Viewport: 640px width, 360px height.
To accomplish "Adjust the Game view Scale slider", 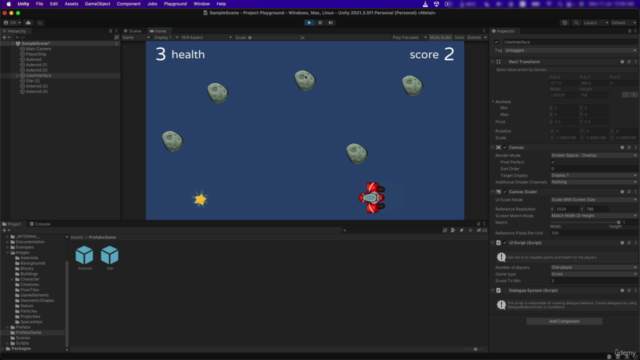I will 273,38.
